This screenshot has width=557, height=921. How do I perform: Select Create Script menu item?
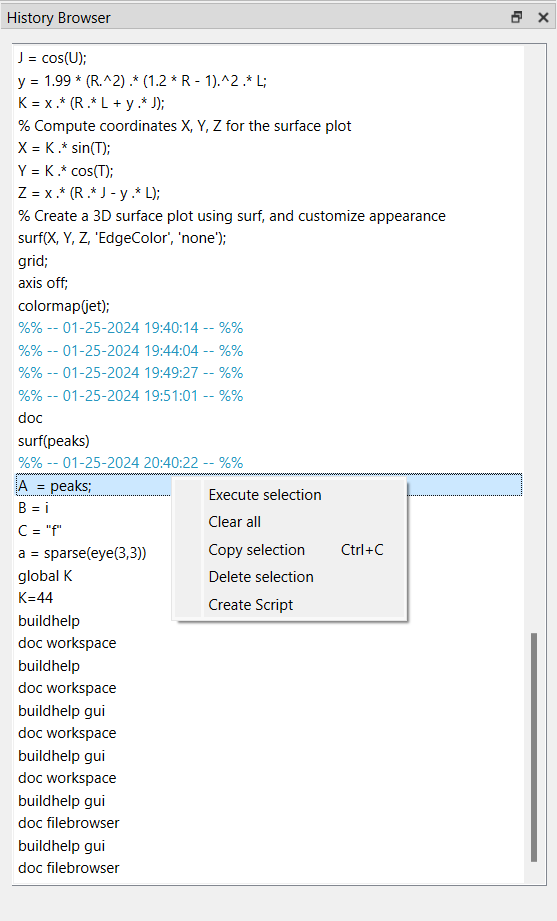pyautogui.click(x=251, y=604)
